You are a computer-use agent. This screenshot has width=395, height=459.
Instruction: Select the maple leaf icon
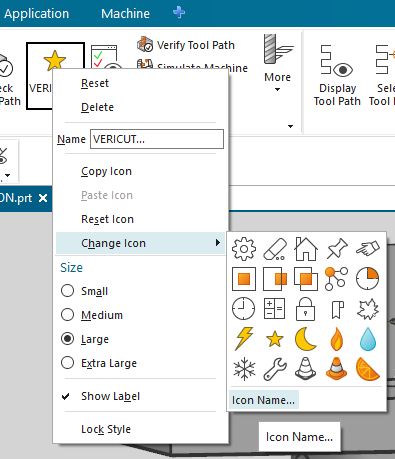point(368,309)
